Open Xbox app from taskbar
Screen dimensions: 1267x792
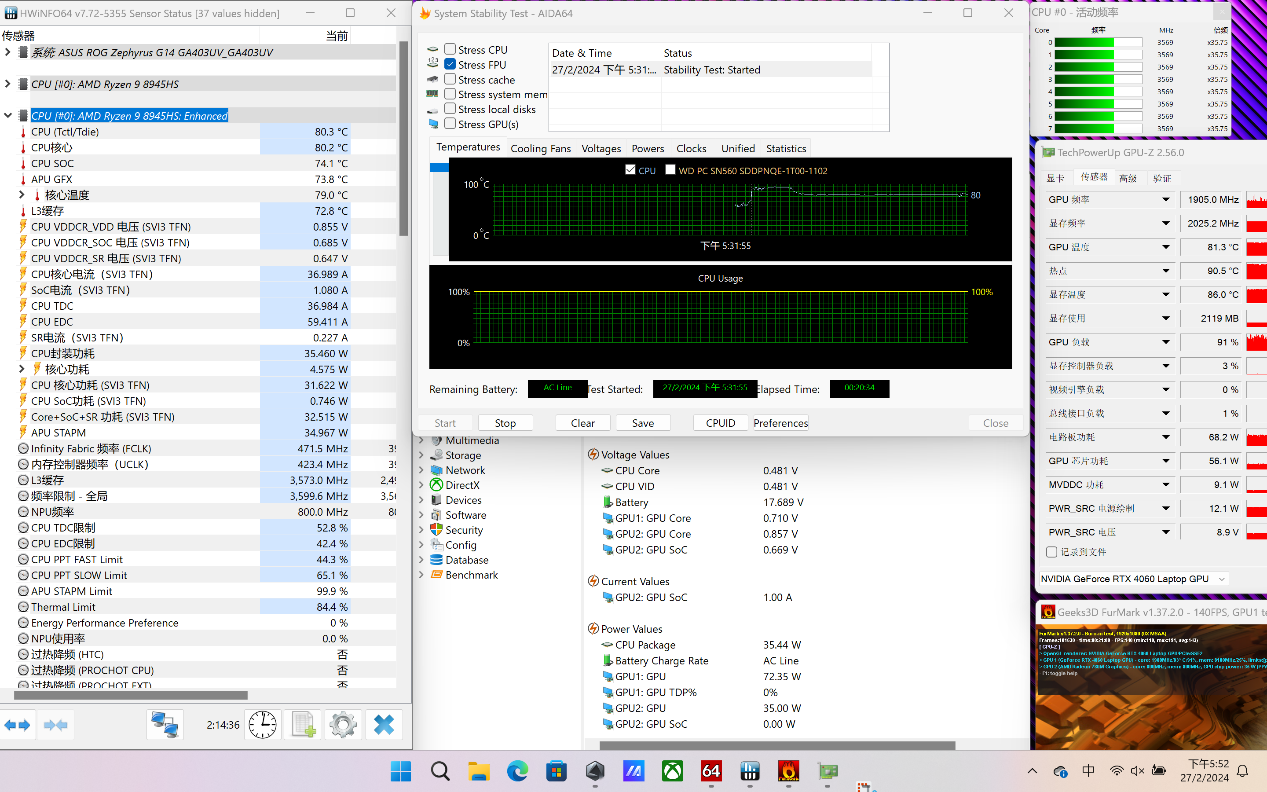click(673, 771)
